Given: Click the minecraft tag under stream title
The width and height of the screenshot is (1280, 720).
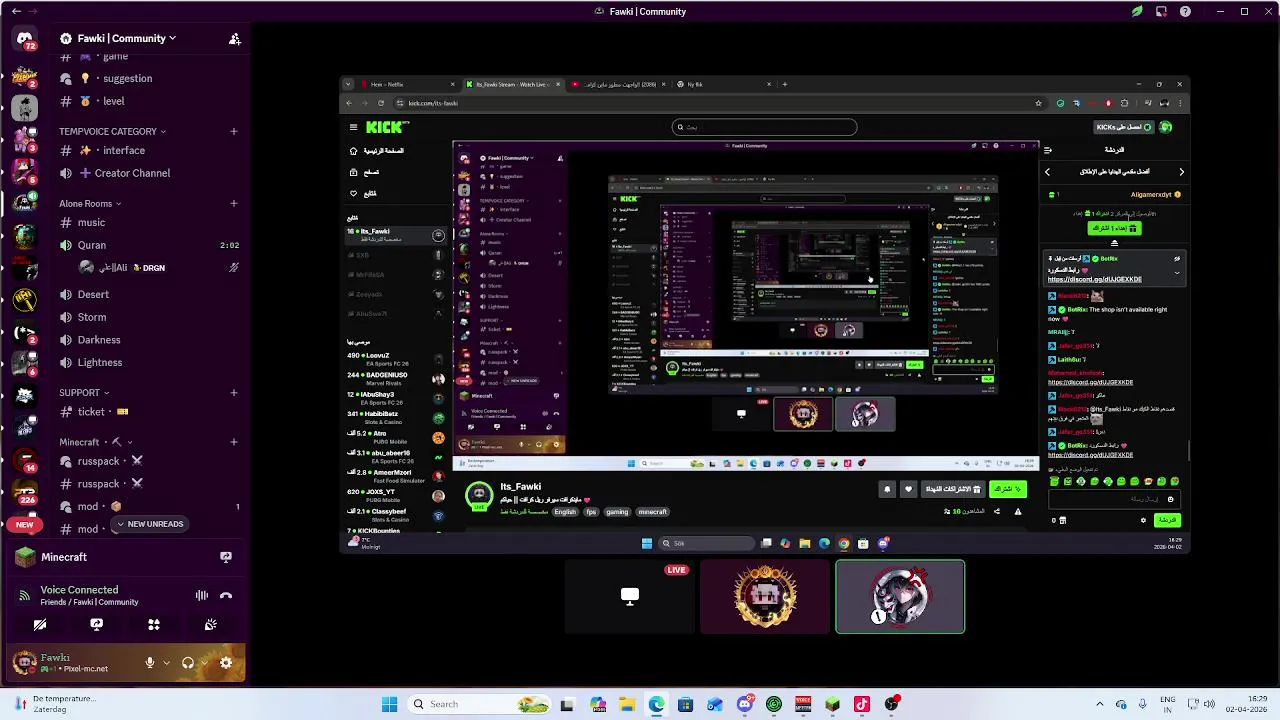Looking at the screenshot, I should (x=652, y=512).
